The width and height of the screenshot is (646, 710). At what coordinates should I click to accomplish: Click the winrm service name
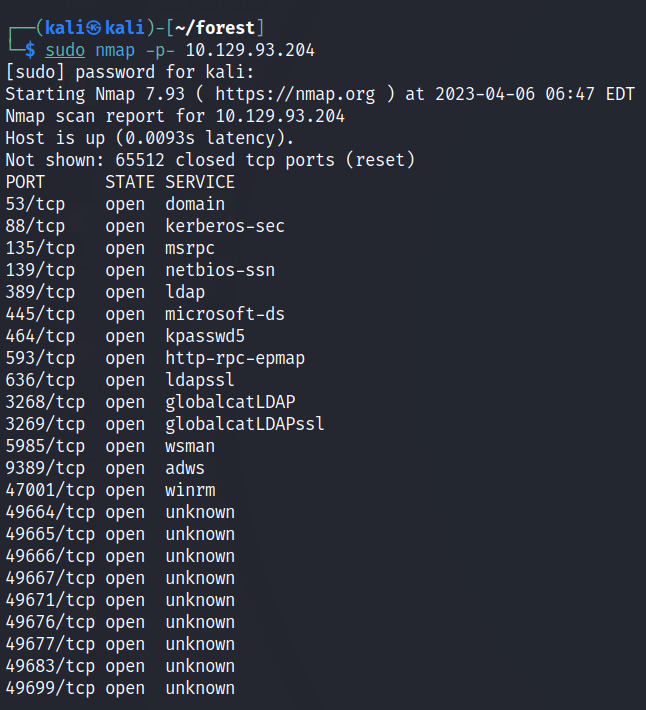[x=190, y=490]
